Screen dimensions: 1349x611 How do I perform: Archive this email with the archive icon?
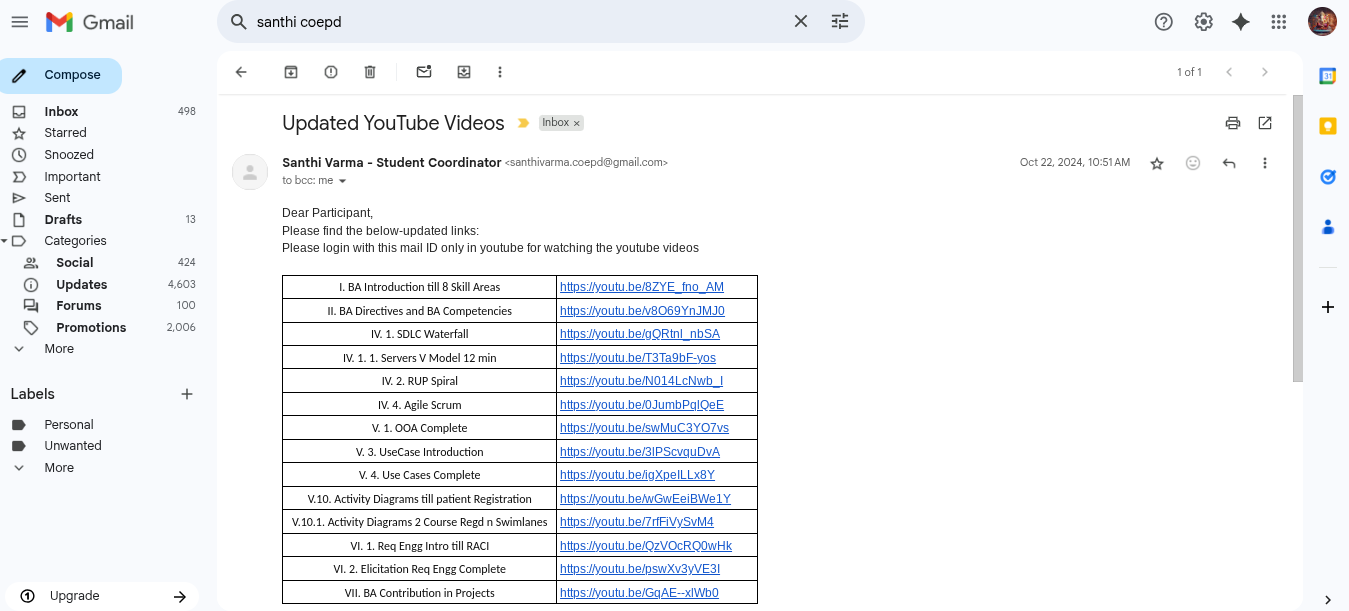(x=291, y=72)
